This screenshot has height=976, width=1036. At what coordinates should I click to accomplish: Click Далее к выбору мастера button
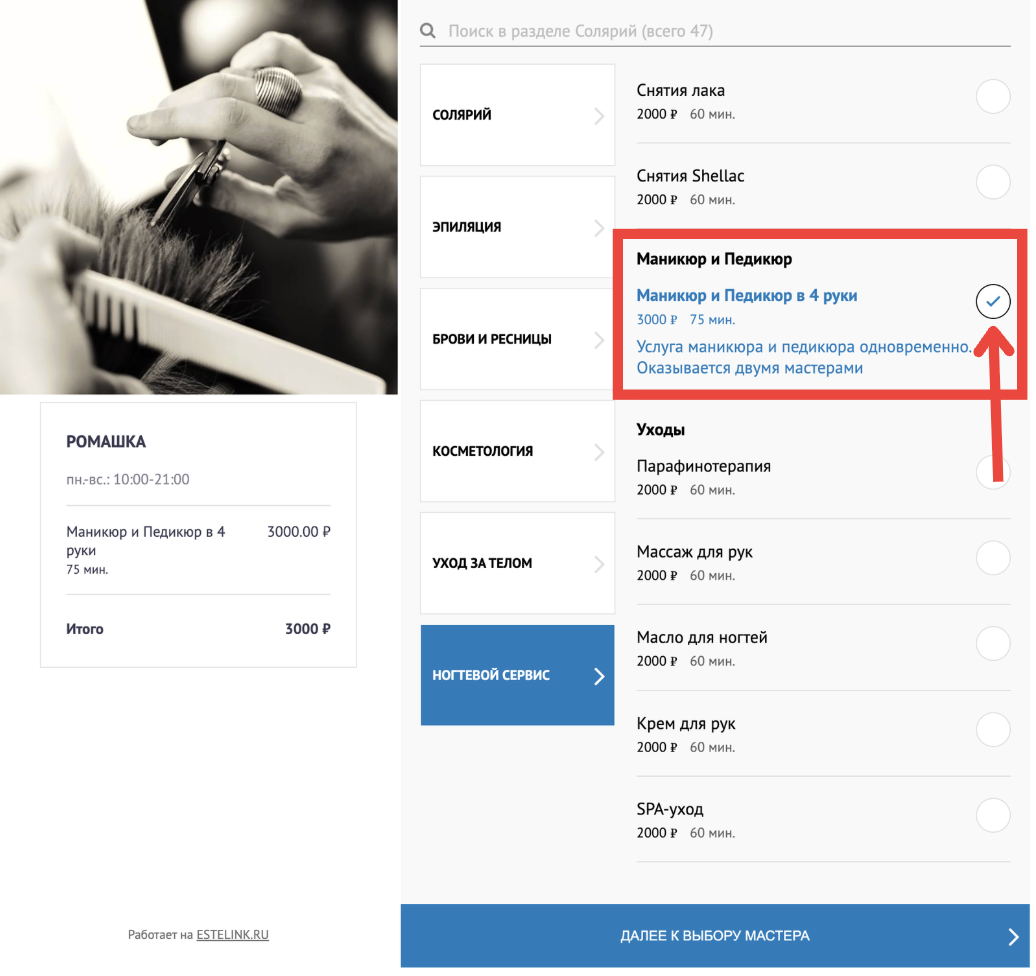(715, 936)
